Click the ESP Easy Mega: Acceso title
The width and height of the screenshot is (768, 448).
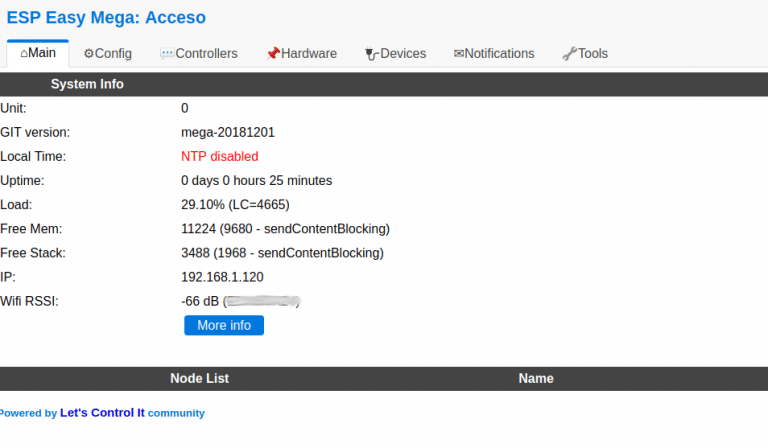[106, 17]
